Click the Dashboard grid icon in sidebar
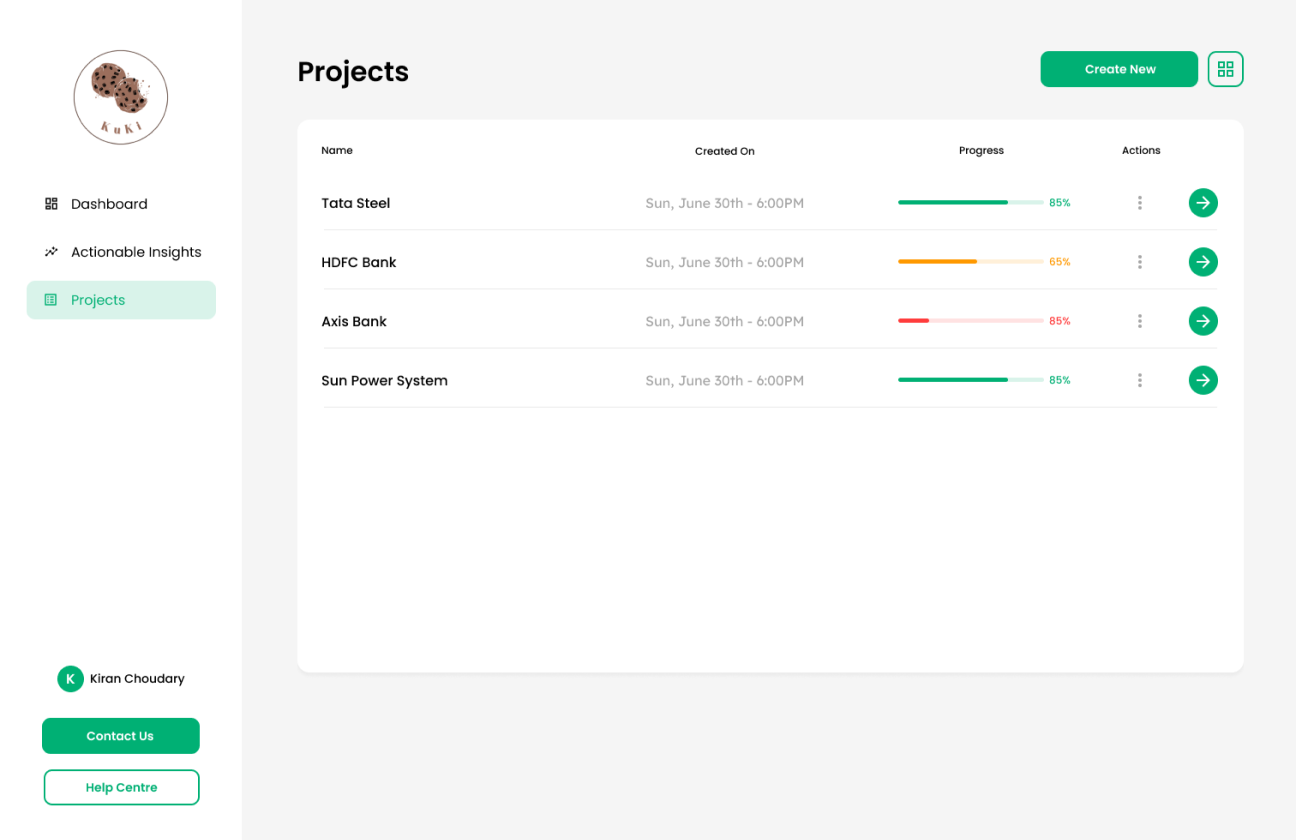 coord(51,204)
